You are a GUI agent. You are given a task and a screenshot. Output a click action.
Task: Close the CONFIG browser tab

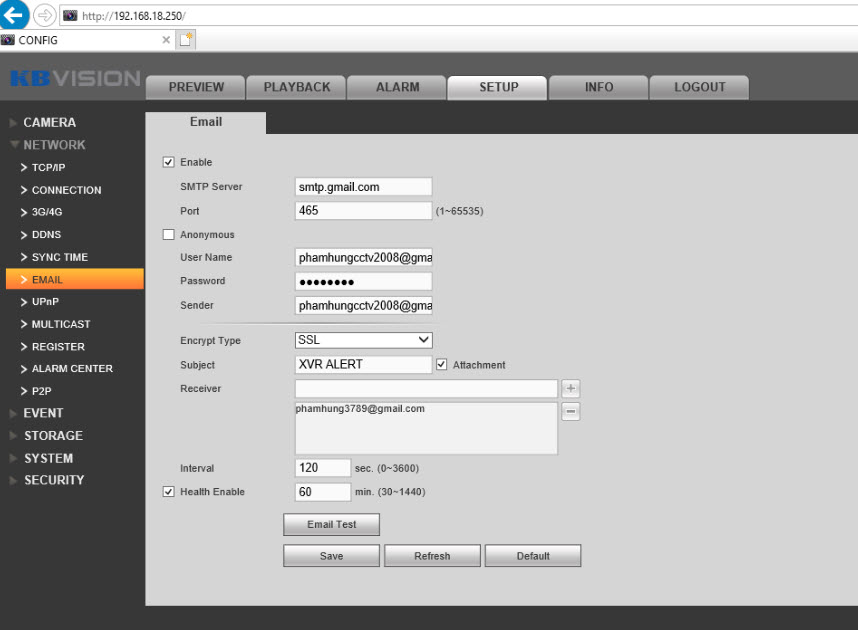click(x=166, y=40)
